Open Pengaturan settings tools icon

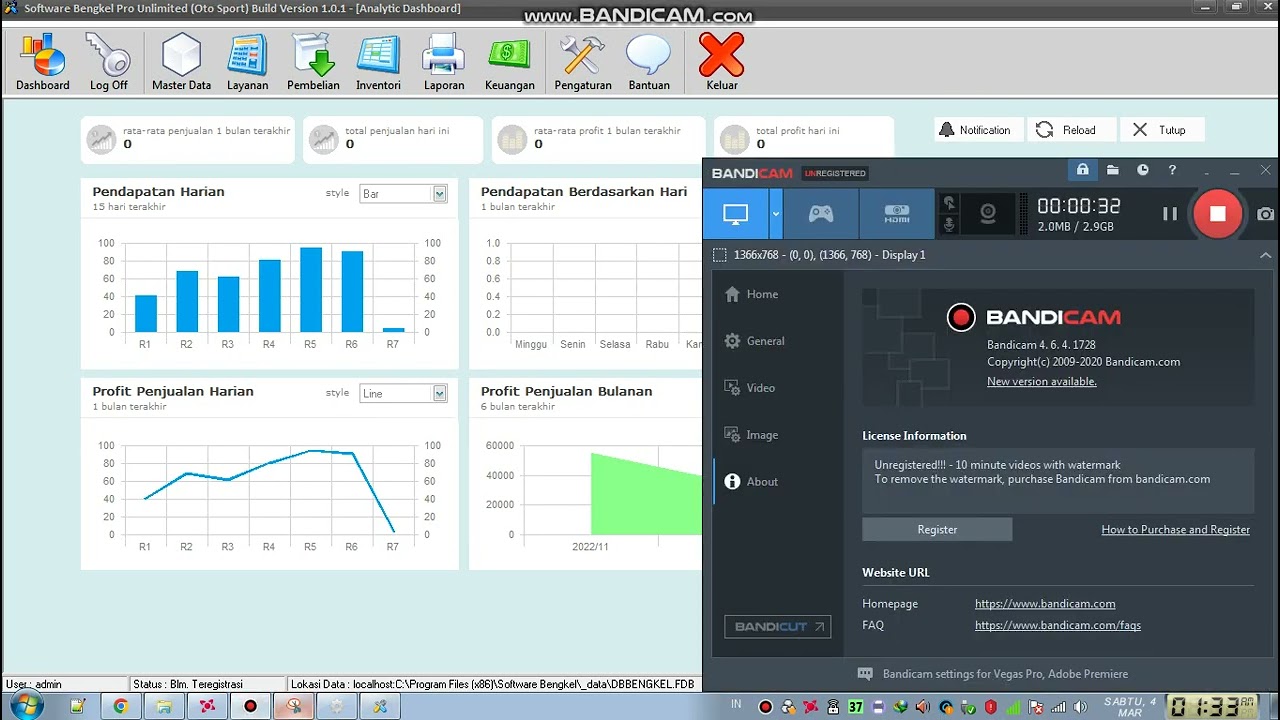(582, 62)
